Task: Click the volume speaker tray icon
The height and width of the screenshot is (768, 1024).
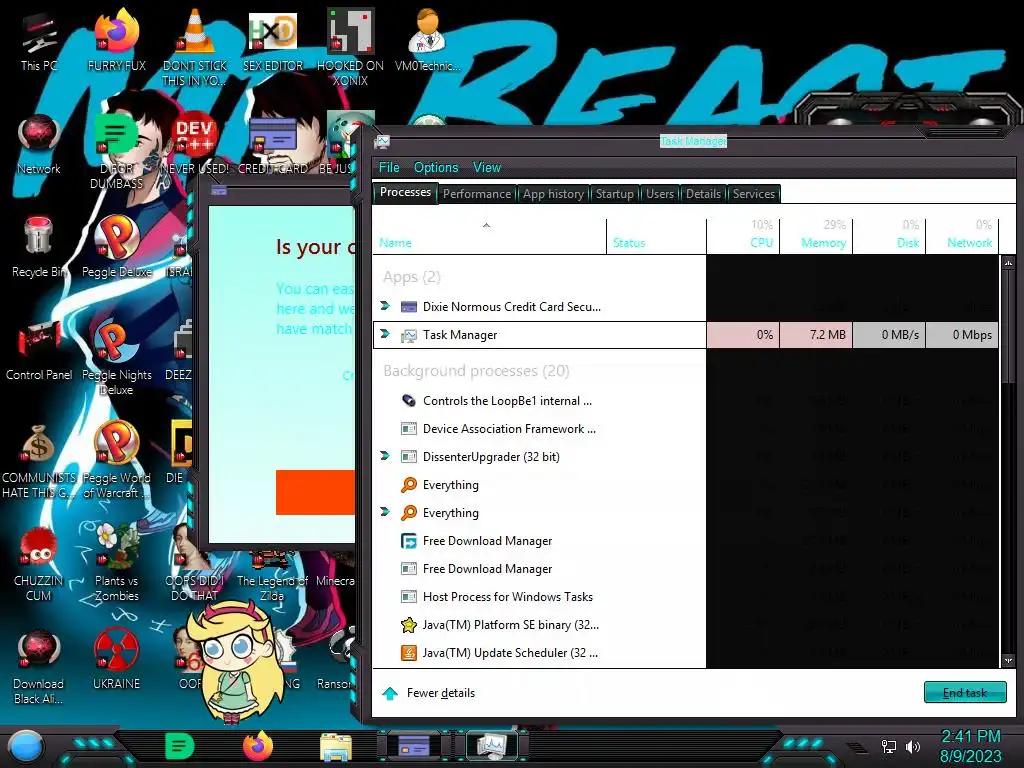Action: [912, 746]
